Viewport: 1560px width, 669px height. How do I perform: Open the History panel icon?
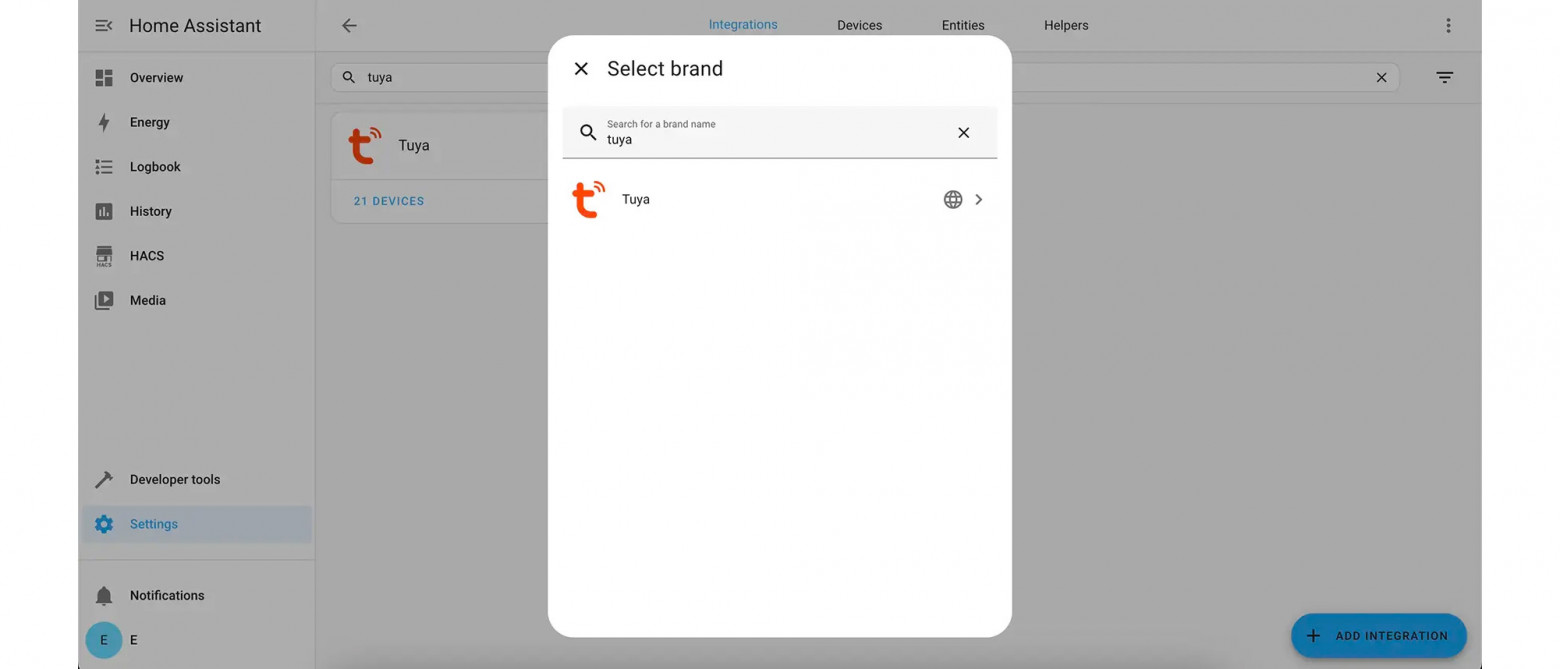[104, 211]
